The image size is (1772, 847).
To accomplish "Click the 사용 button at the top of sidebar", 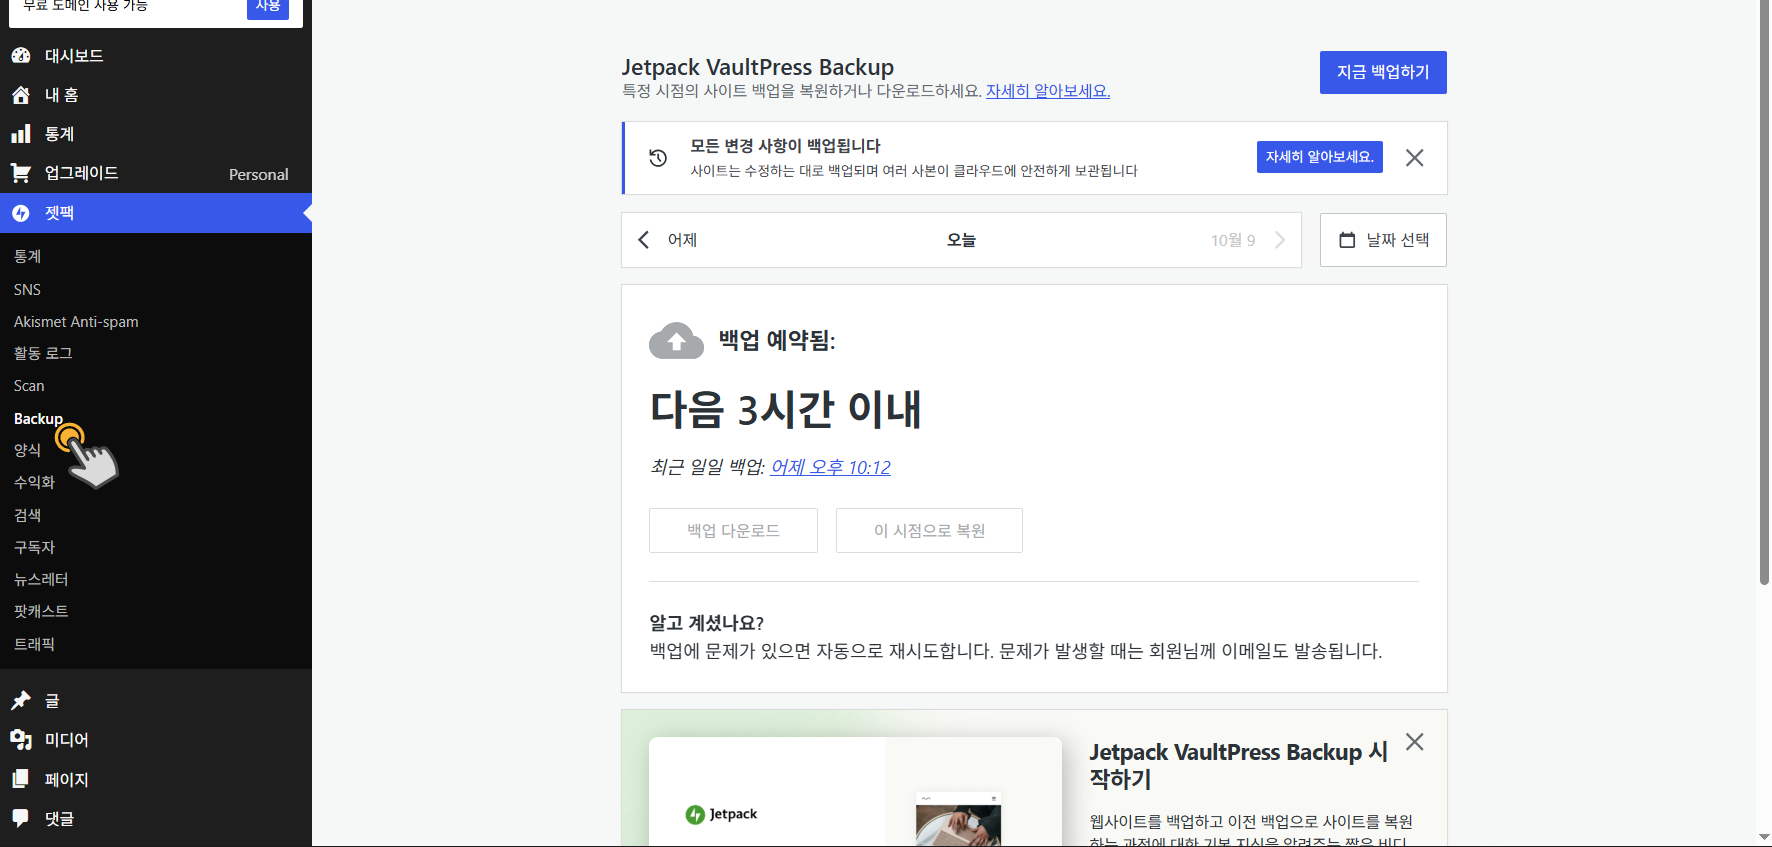I will coord(268,7).
